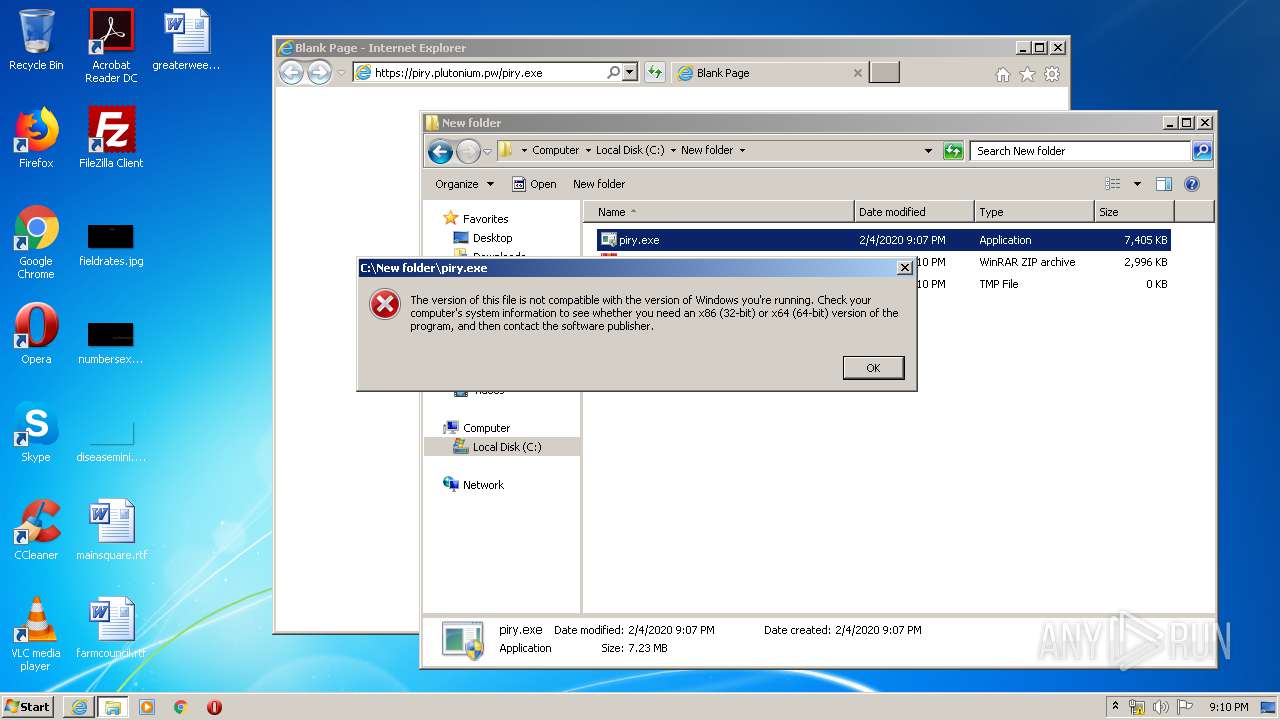The height and width of the screenshot is (720, 1280).
Task: Open diseasemini desktop file
Action: 111,440
